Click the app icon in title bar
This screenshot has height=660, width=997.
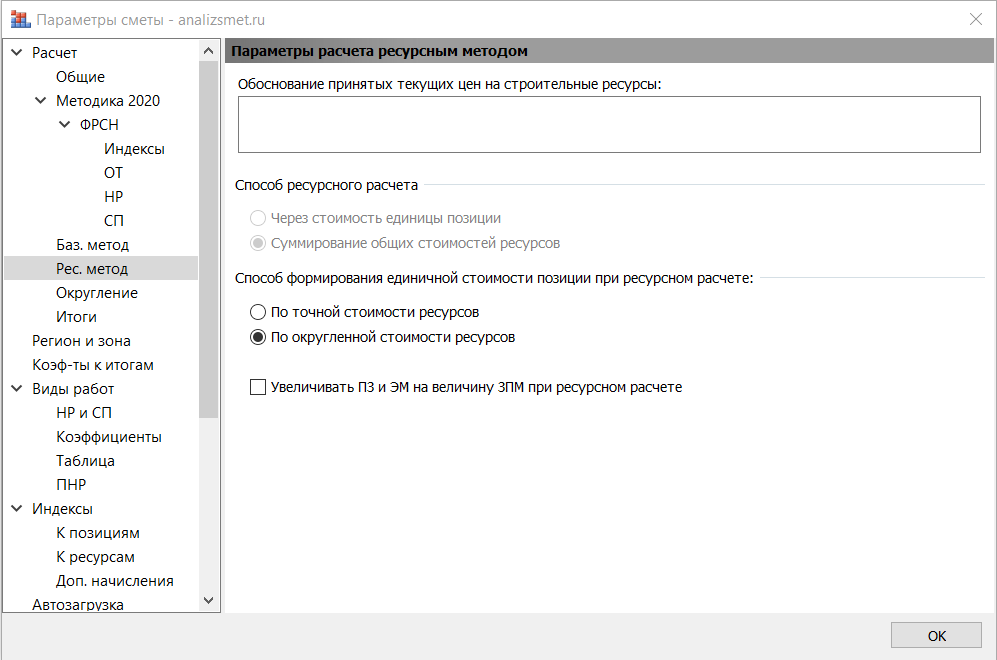pos(20,20)
